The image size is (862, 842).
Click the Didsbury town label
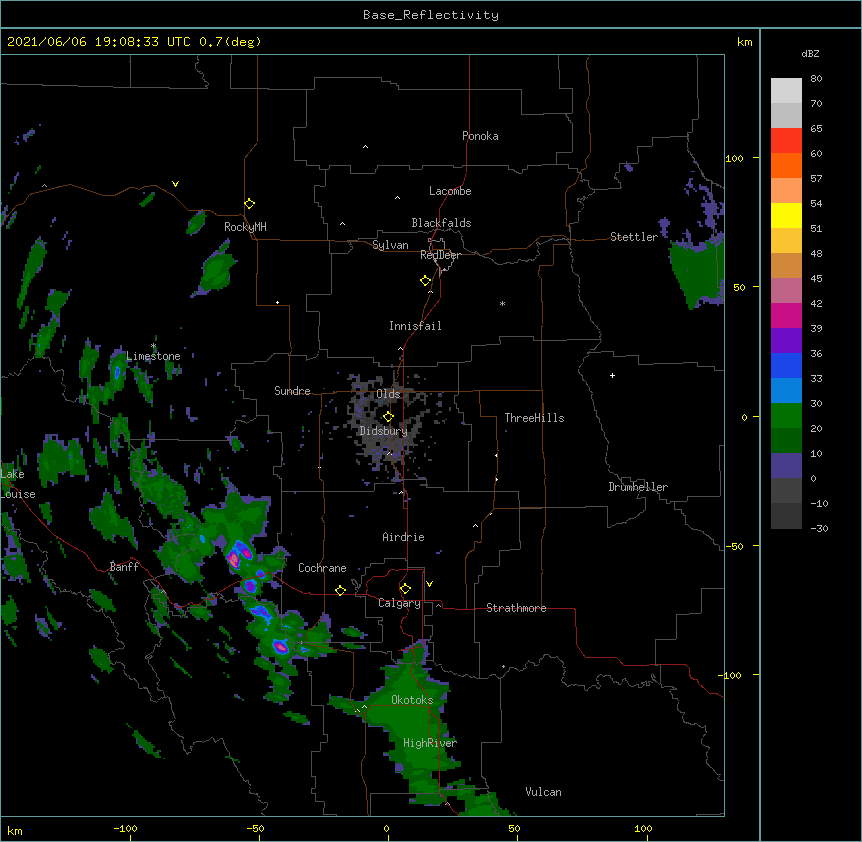pyautogui.click(x=383, y=431)
